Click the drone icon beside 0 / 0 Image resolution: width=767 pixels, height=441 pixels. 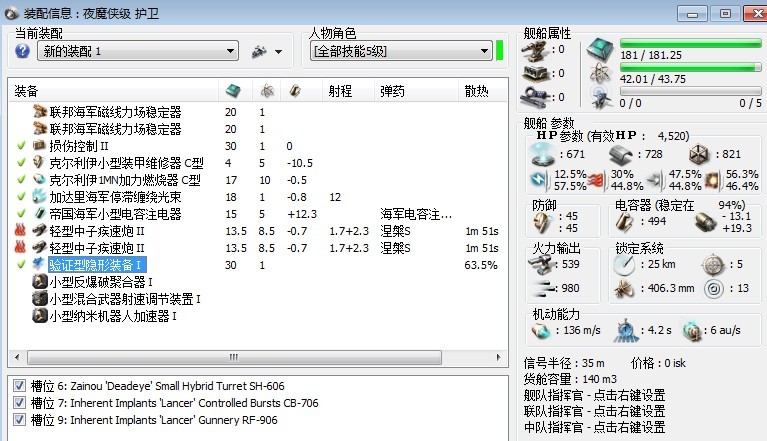click(x=601, y=98)
